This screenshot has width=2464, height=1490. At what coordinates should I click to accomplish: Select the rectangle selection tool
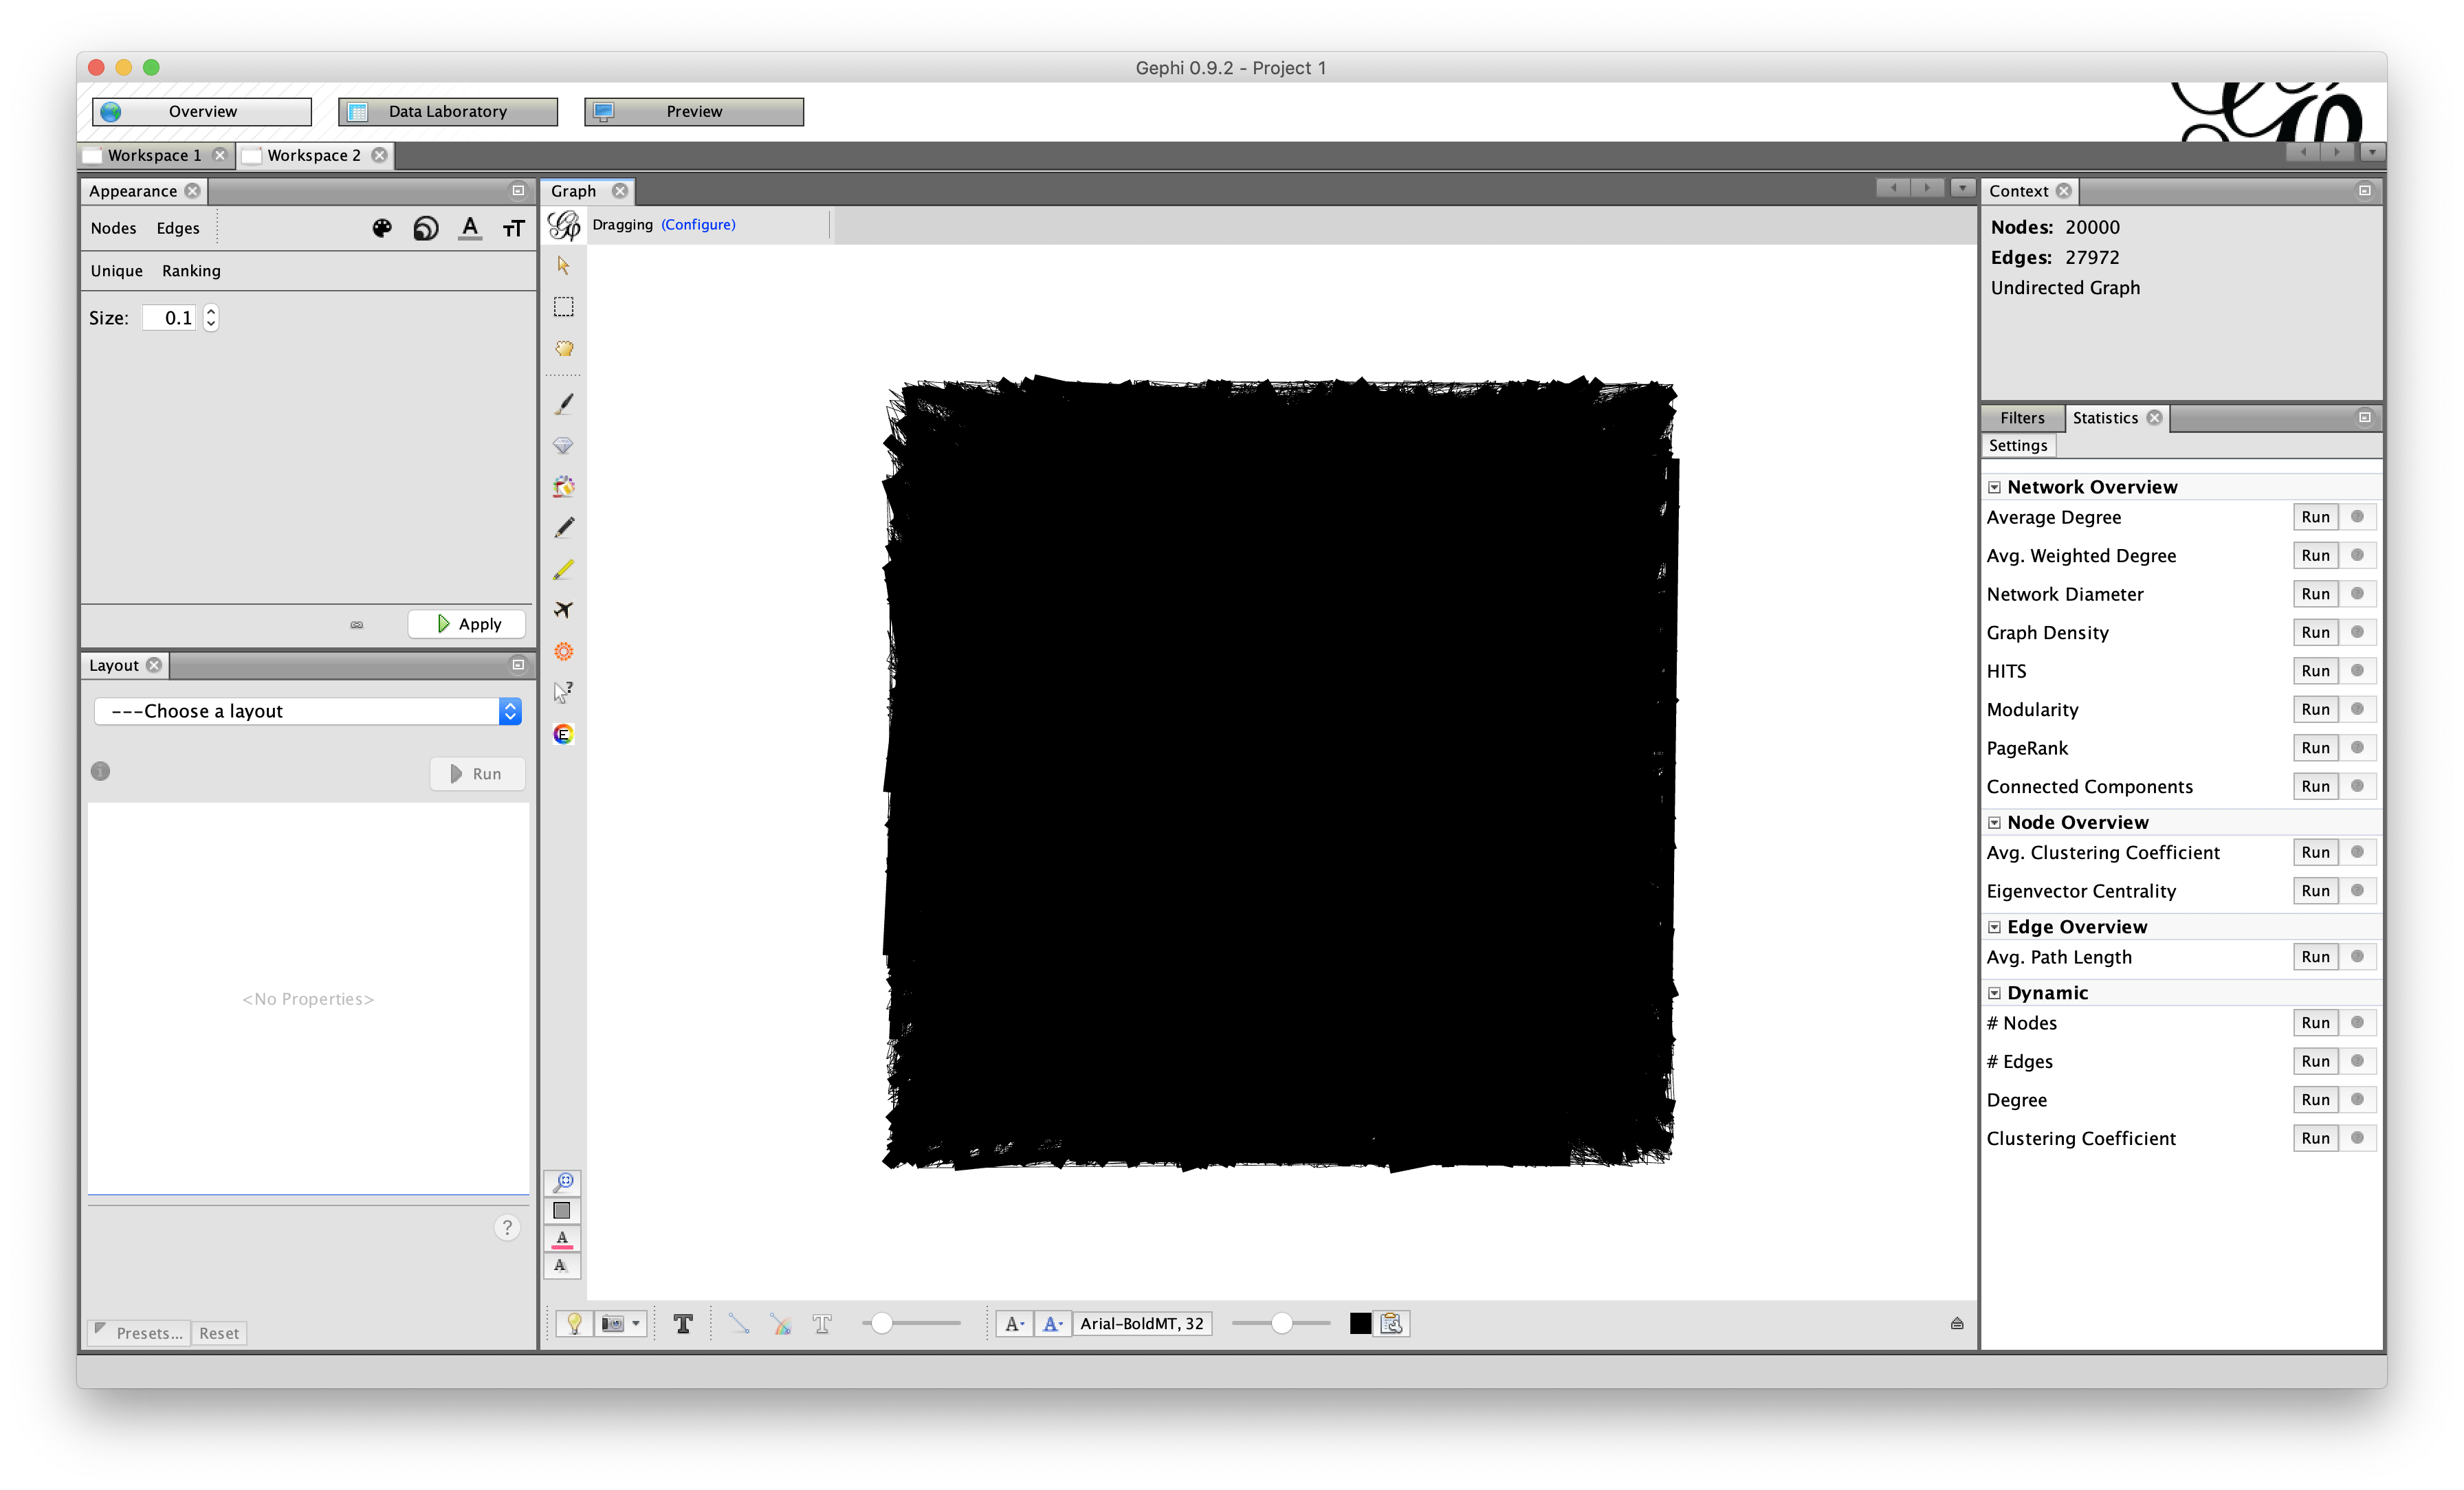point(563,307)
